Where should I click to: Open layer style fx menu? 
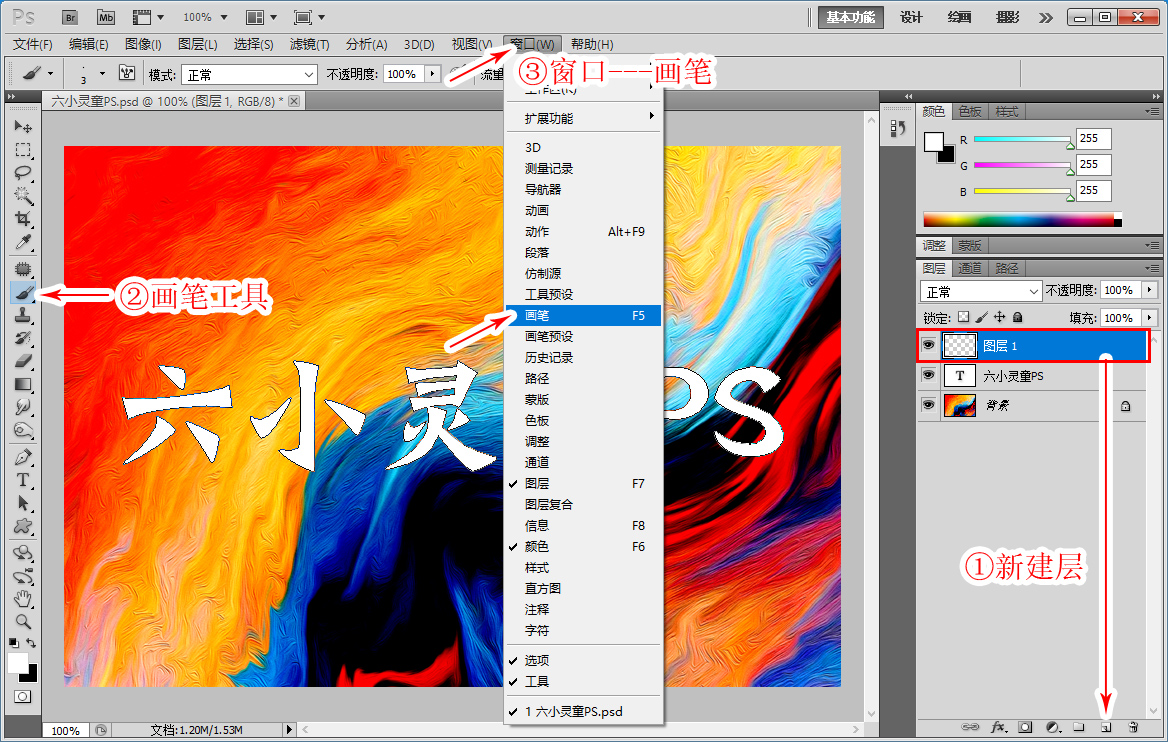(999, 727)
